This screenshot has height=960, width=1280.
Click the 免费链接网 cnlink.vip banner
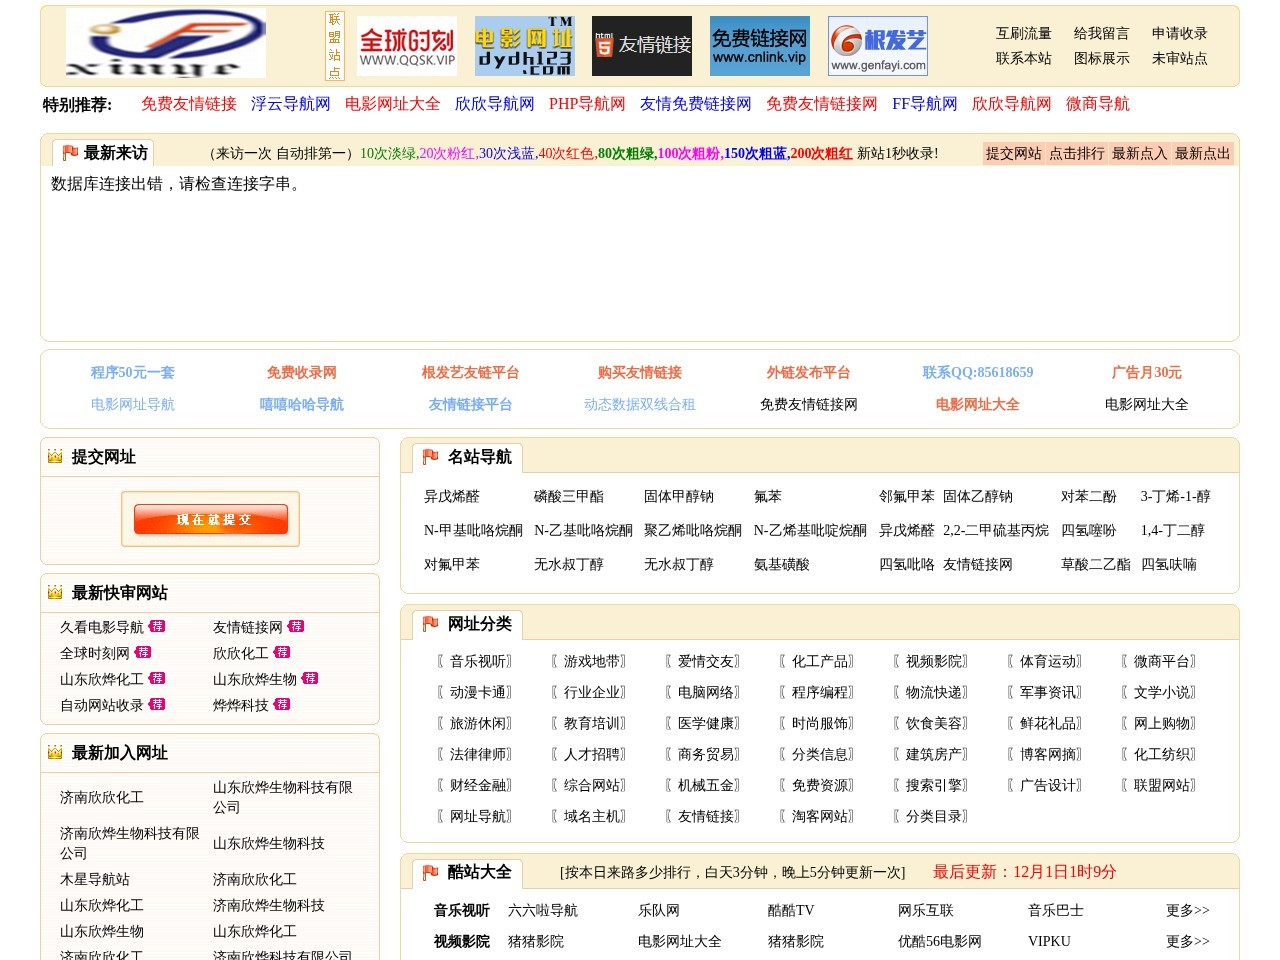coord(761,44)
